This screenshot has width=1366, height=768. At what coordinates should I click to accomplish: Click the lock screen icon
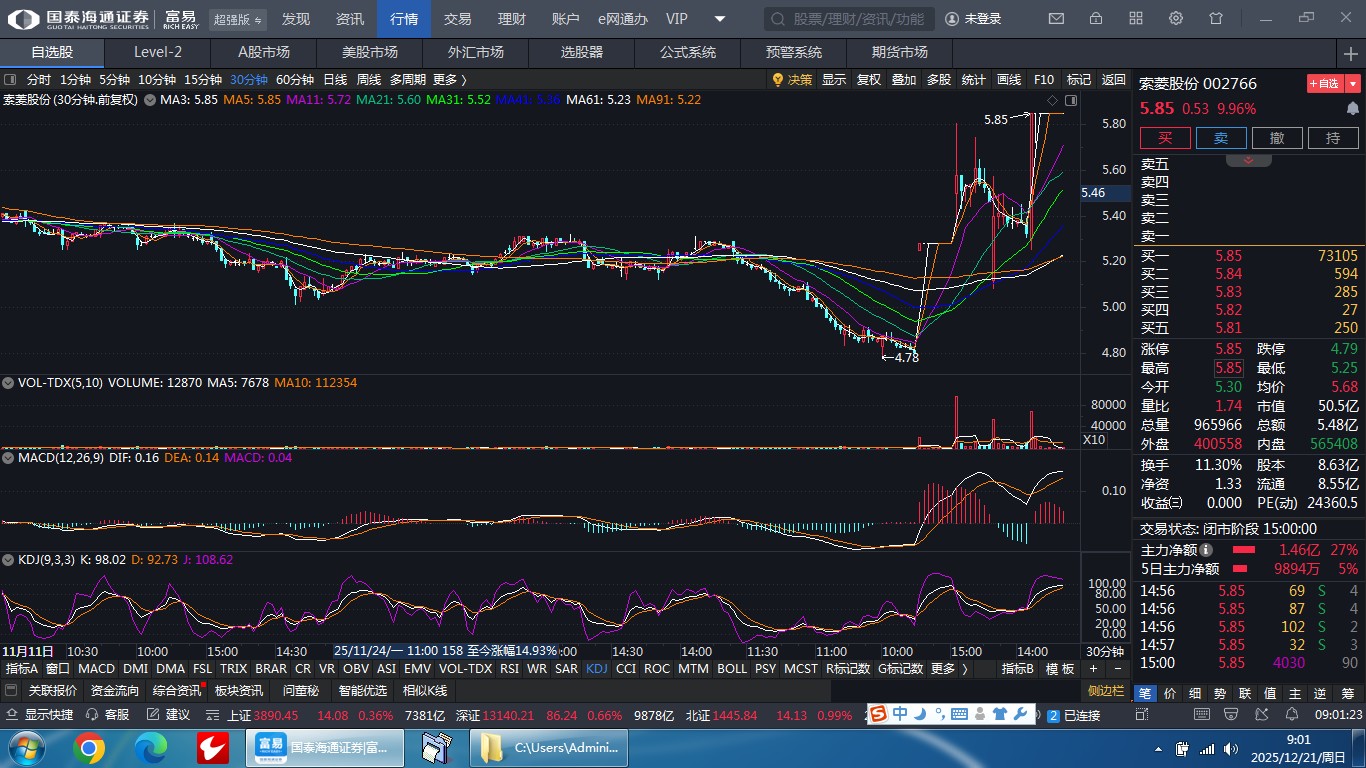(x=1096, y=19)
